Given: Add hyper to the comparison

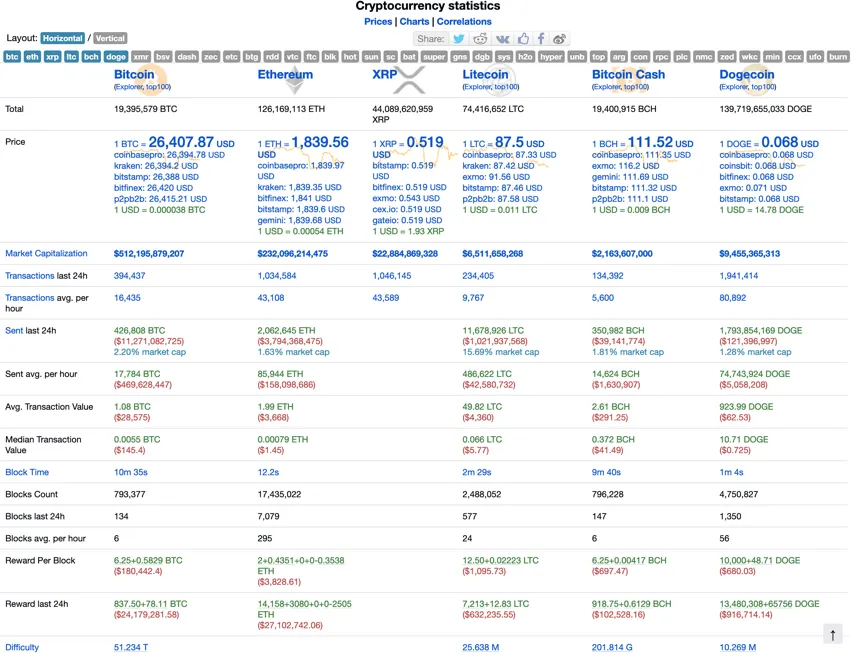Looking at the screenshot, I should [551, 57].
